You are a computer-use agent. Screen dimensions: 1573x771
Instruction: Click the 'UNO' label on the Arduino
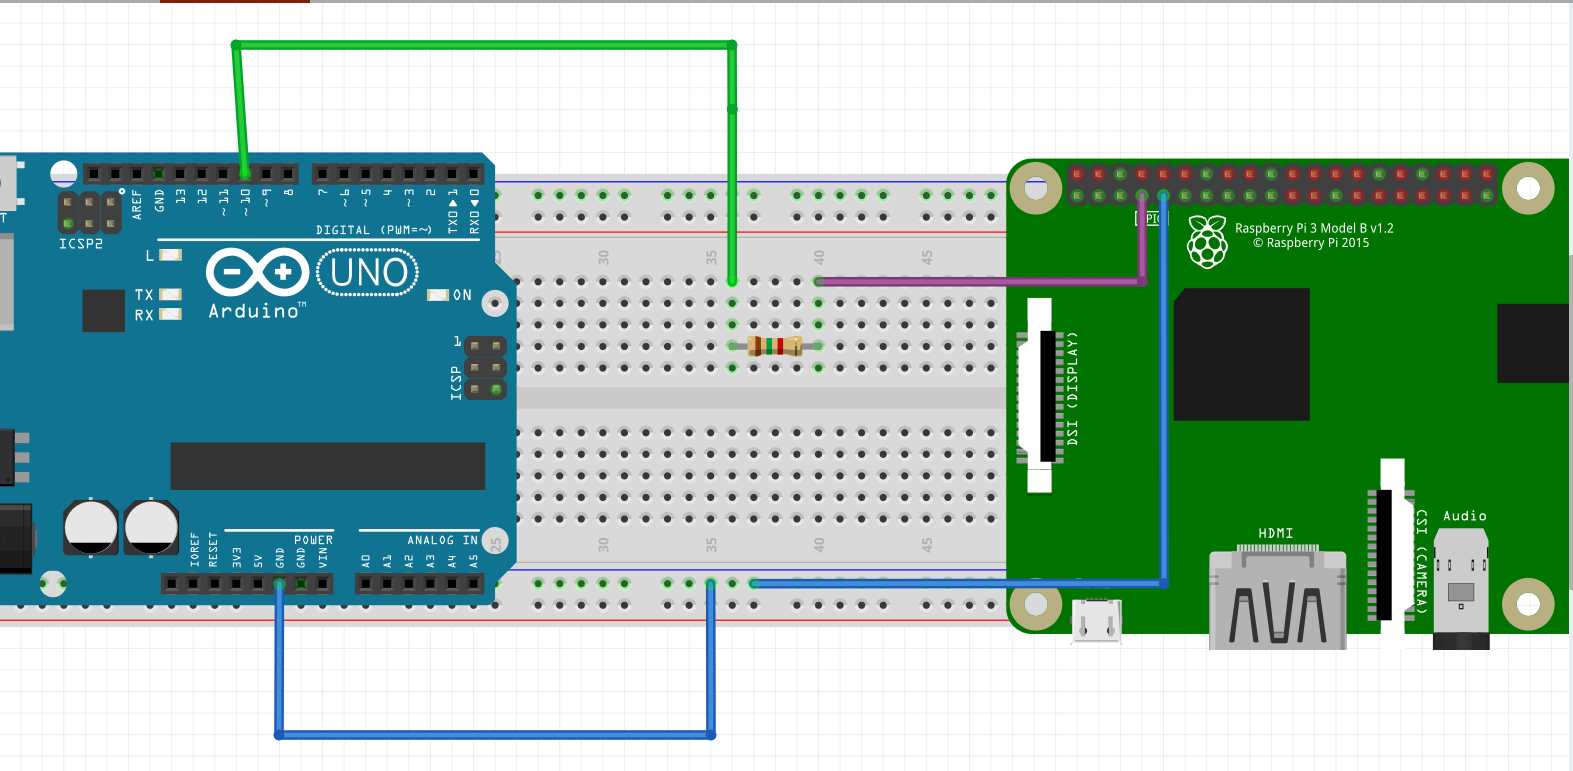[x=369, y=272]
